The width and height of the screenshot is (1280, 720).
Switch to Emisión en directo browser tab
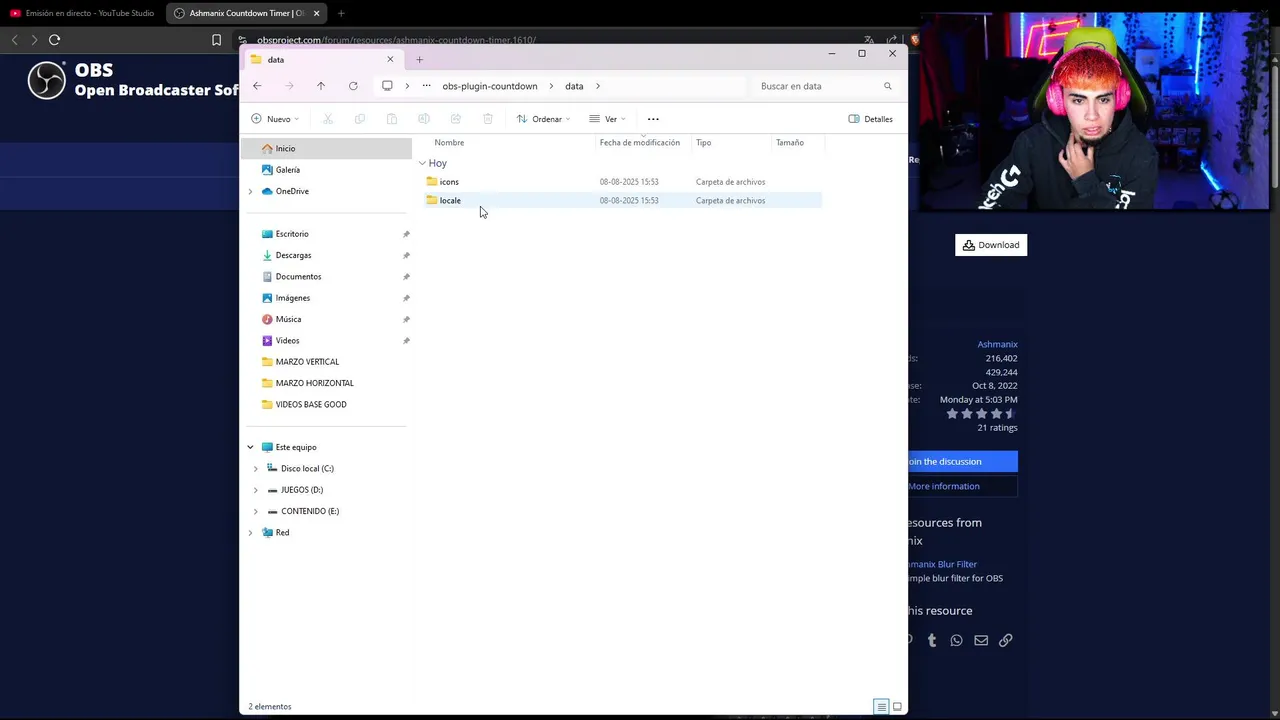pyautogui.click(x=82, y=13)
